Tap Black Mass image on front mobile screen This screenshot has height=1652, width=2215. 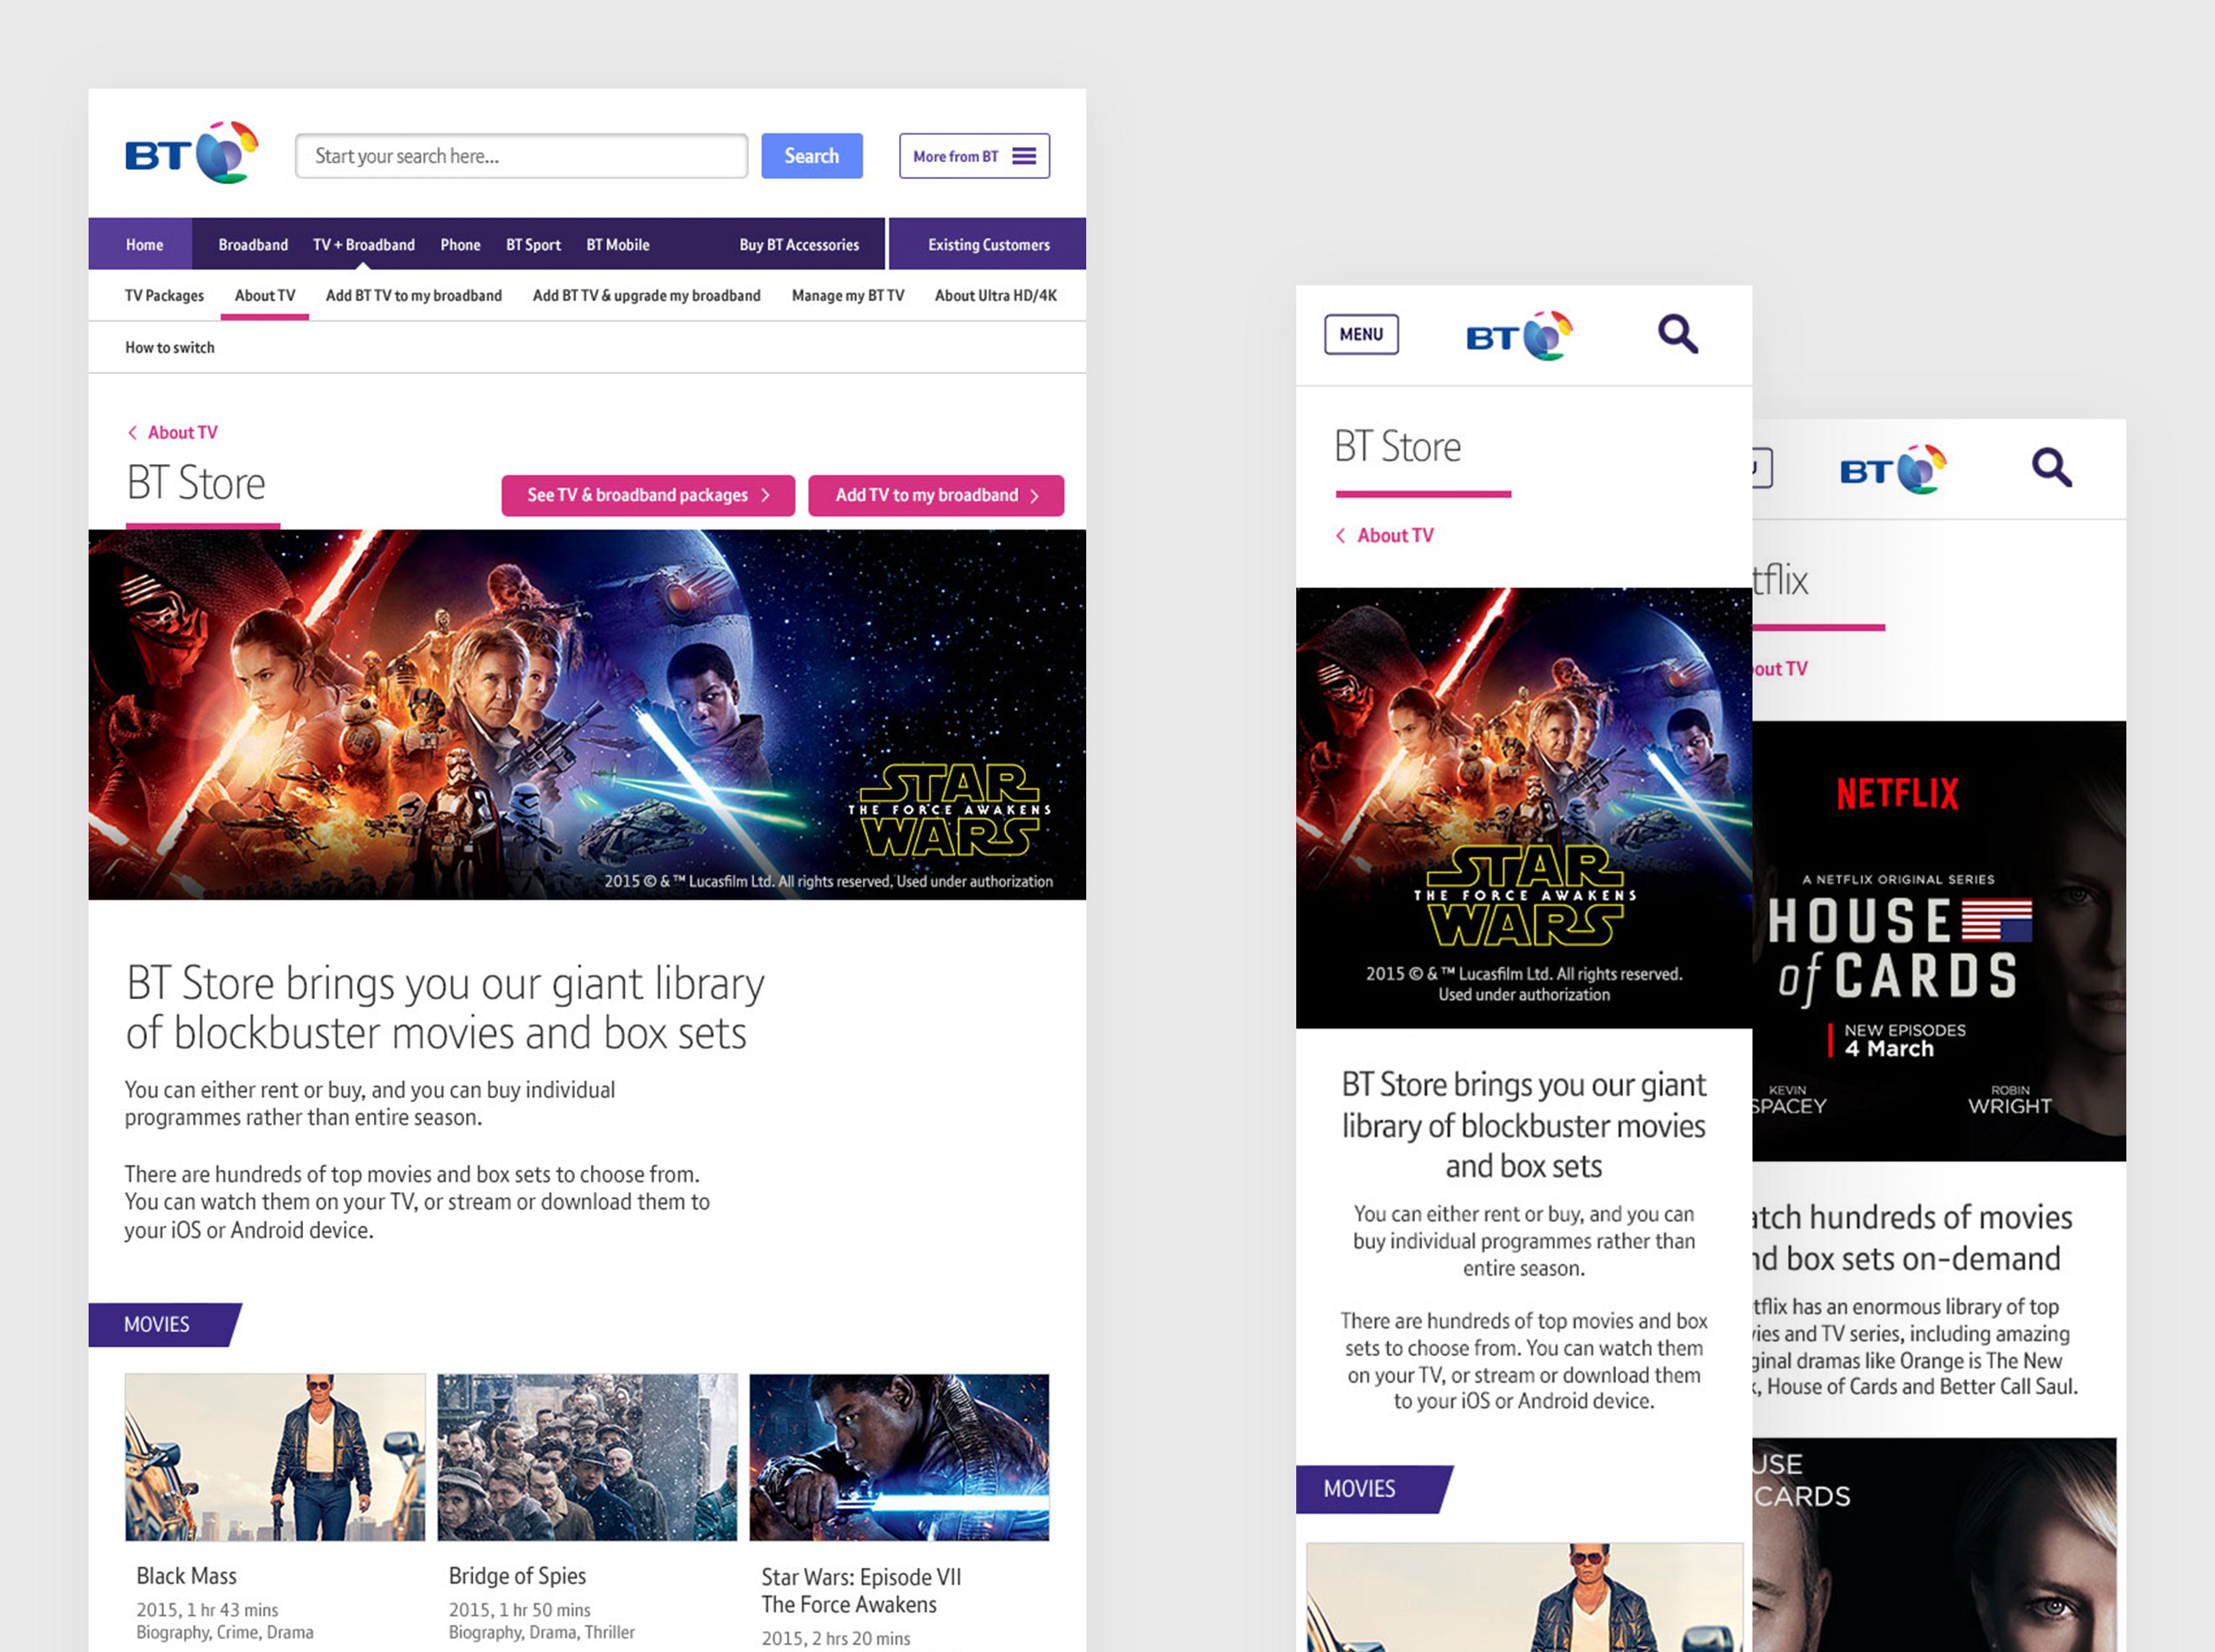tap(1524, 1596)
